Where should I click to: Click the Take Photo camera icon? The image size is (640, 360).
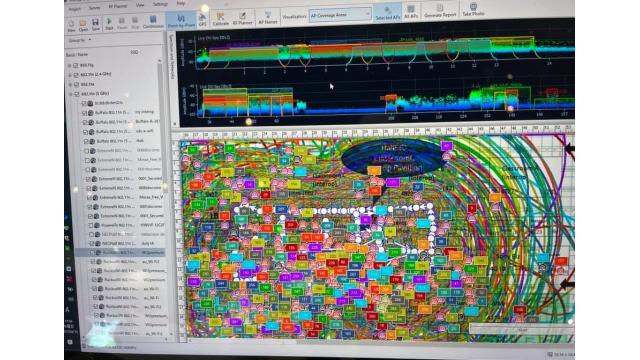pyautogui.click(x=473, y=9)
